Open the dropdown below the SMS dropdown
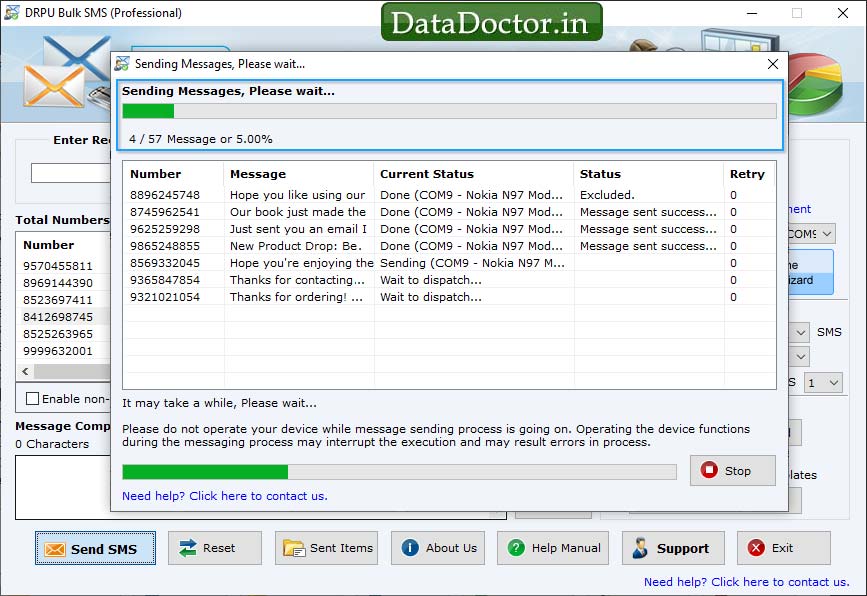 pos(800,357)
